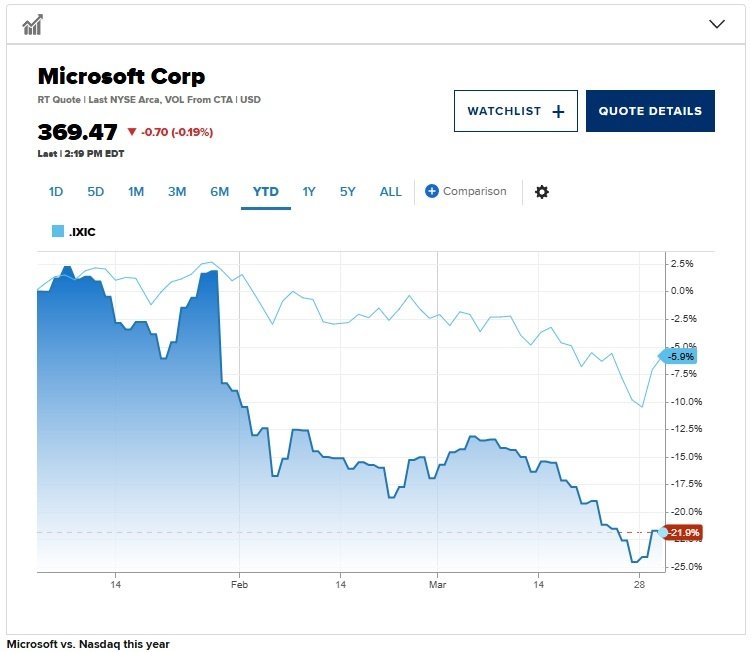Screen dimensions: 751x652
Task: Click the .IXIC blue legend swatch
Action: (x=58, y=232)
